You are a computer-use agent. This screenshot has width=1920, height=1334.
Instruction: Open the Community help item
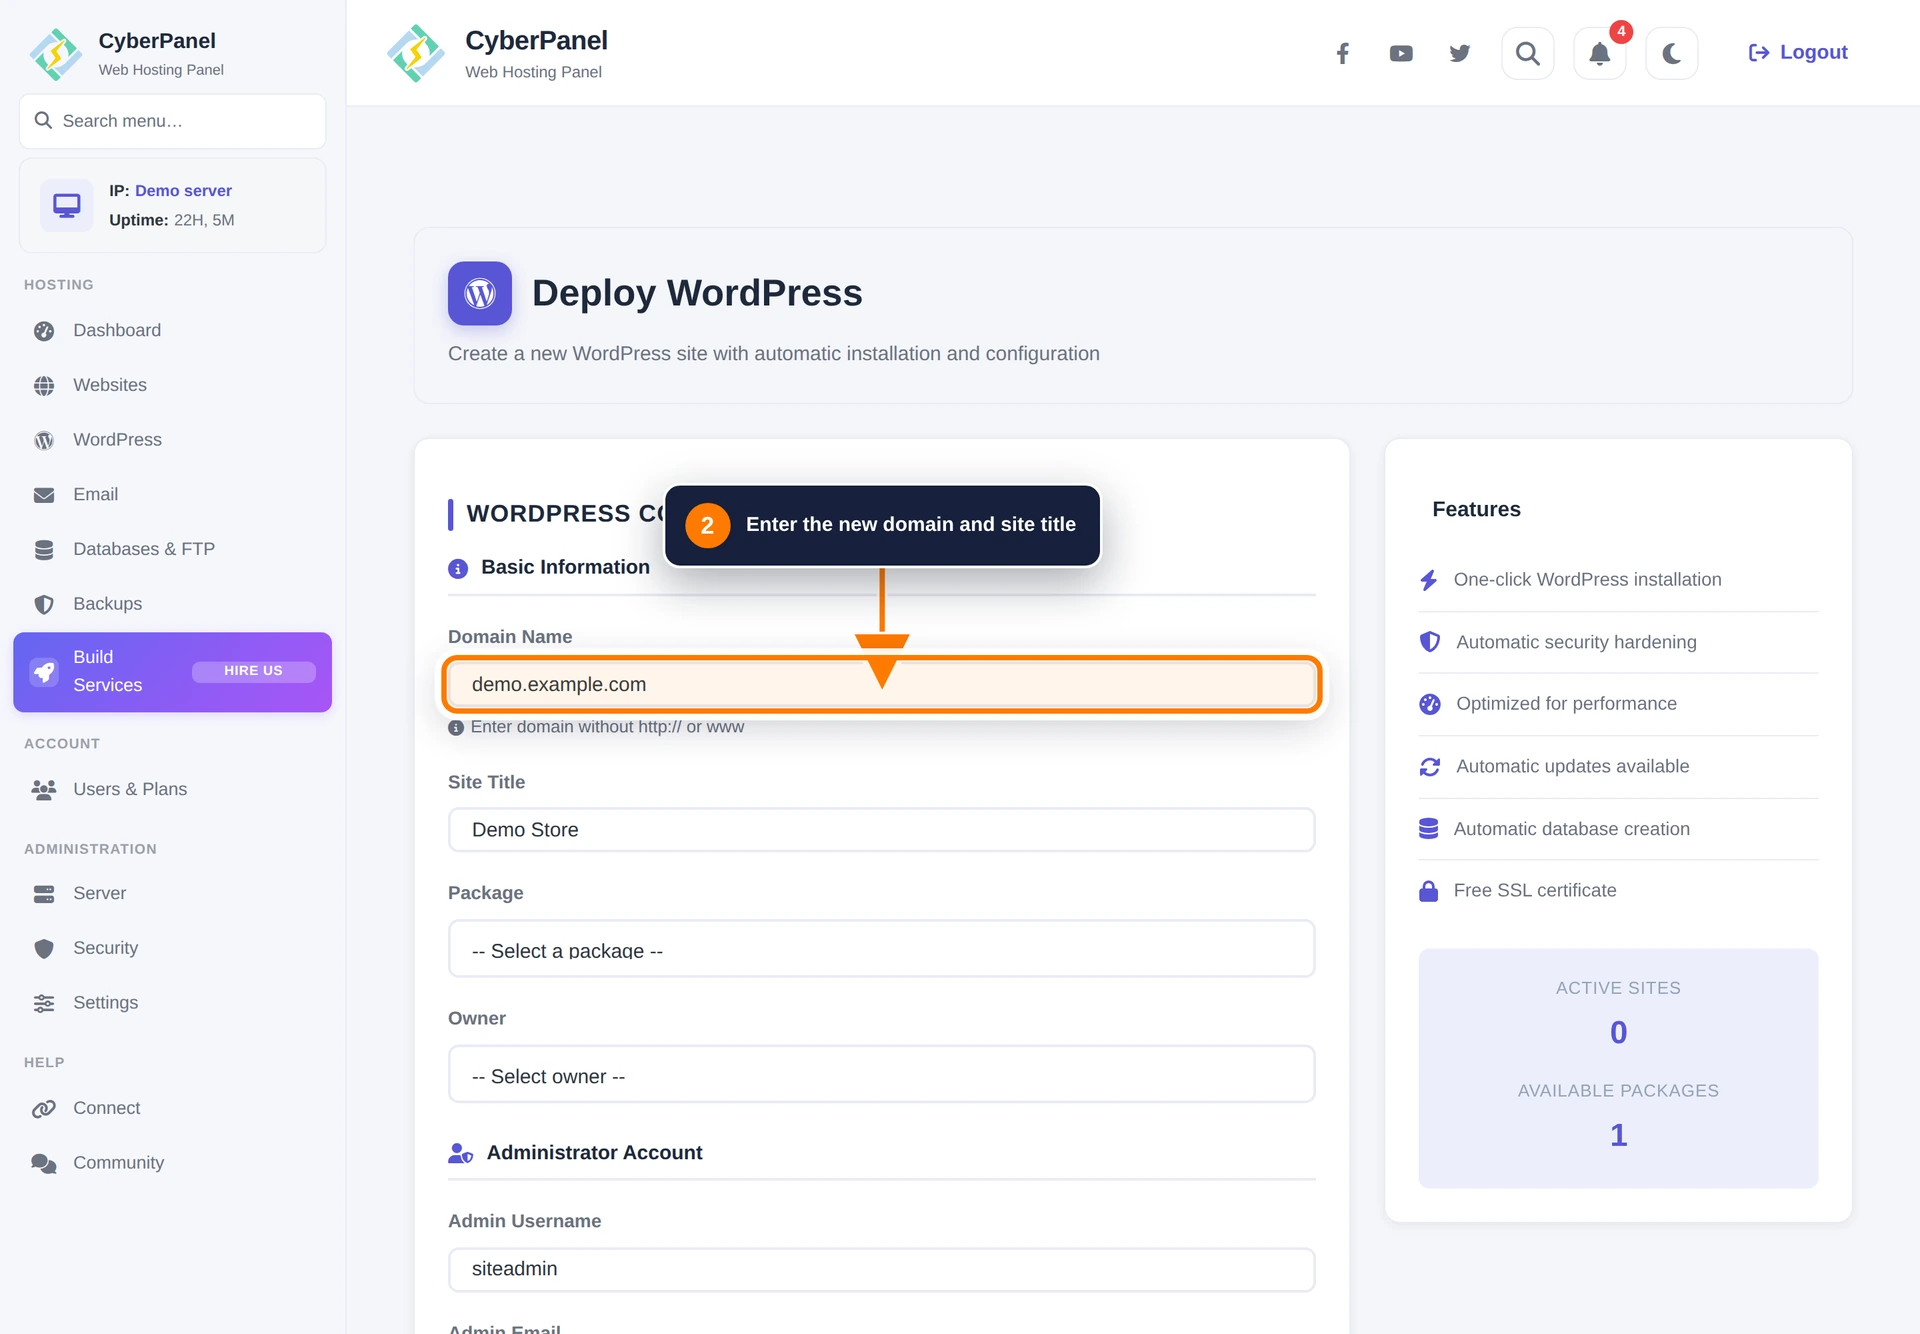click(172, 1163)
